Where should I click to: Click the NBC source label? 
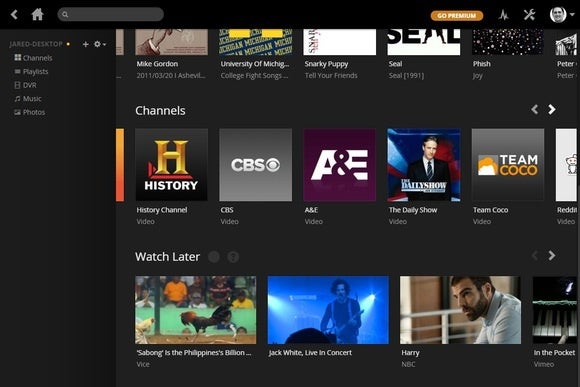408,364
